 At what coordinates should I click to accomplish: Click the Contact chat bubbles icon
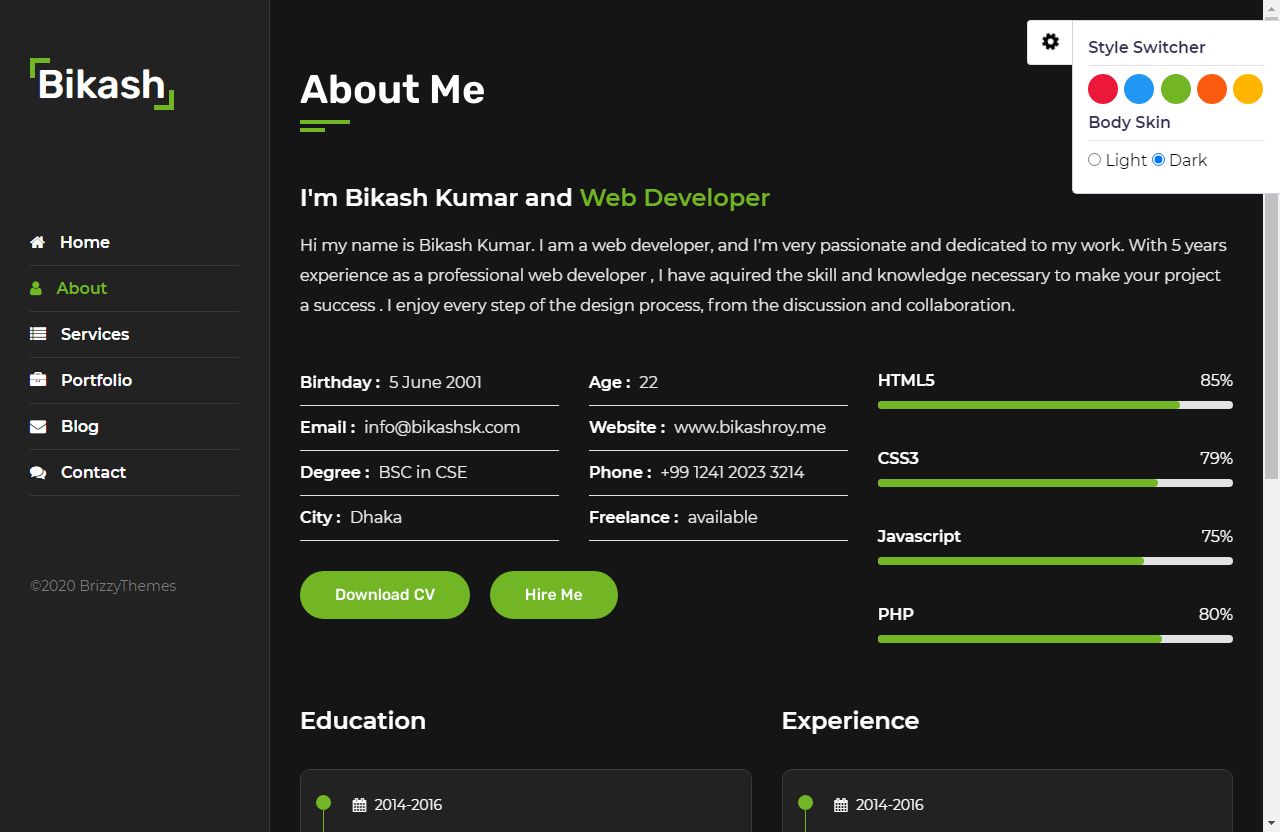(x=38, y=472)
